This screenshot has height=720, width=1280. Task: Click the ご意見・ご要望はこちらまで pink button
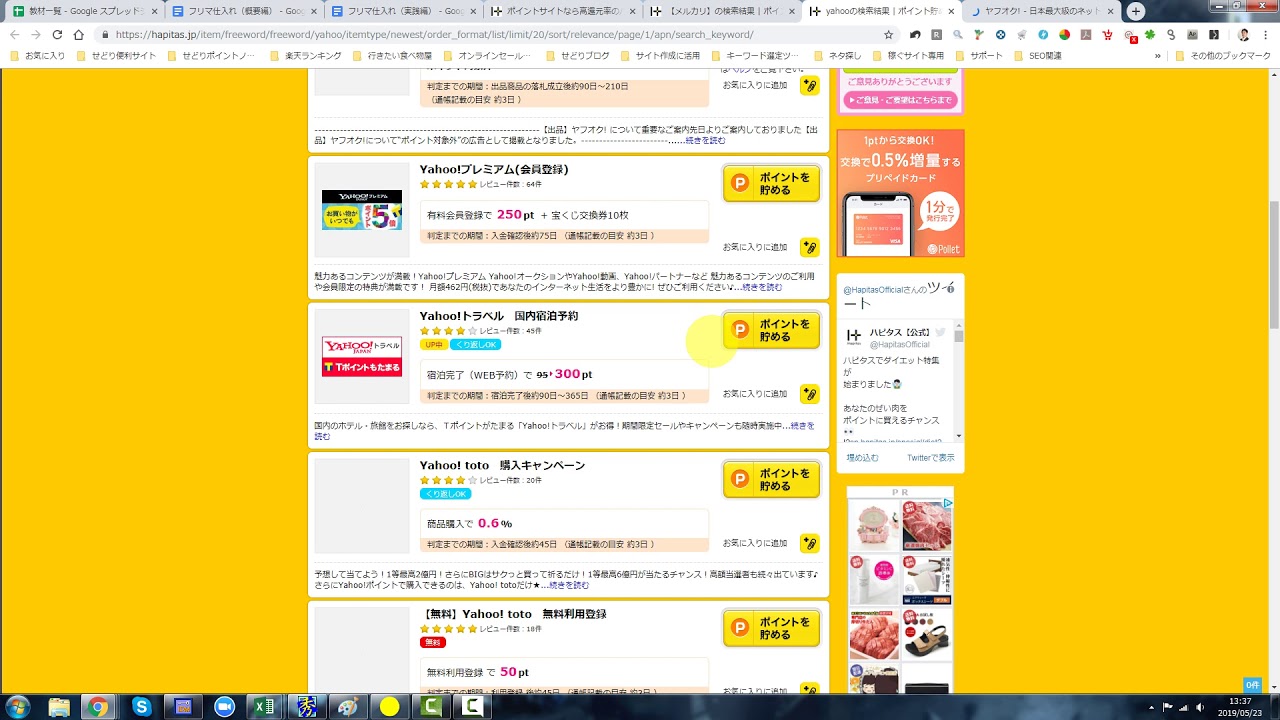(900, 100)
